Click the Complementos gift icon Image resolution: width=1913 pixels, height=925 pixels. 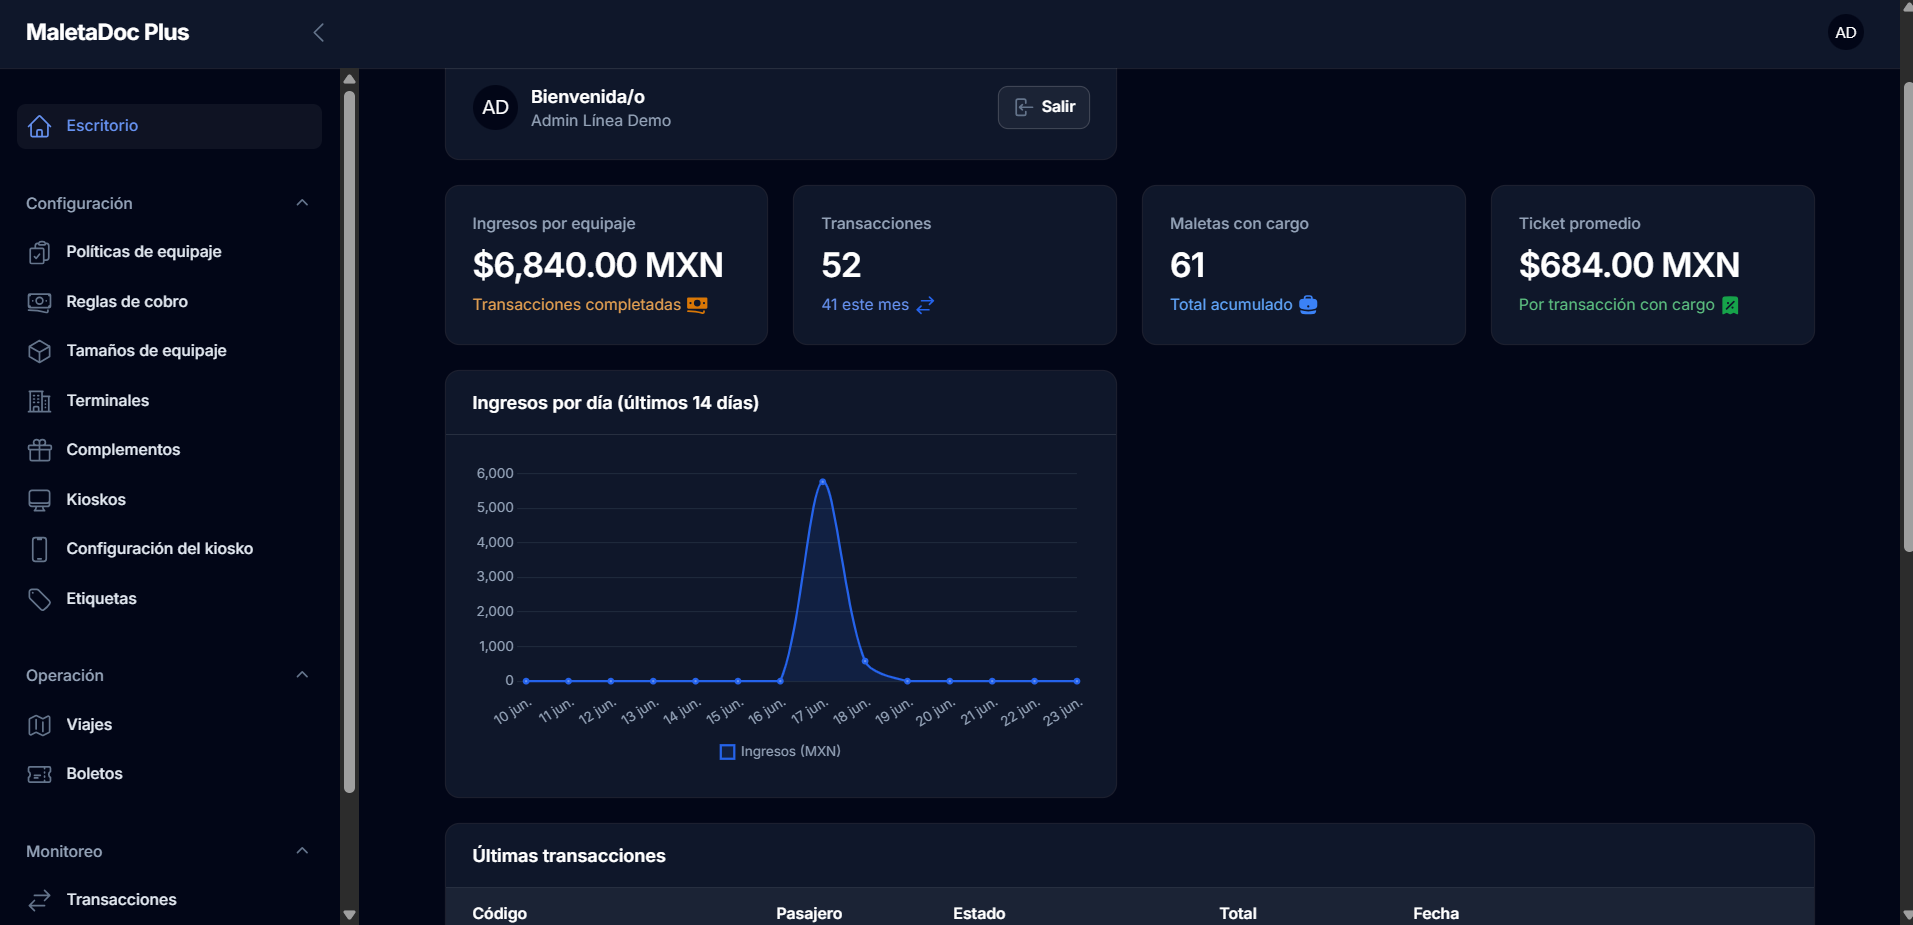tap(39, 450)
